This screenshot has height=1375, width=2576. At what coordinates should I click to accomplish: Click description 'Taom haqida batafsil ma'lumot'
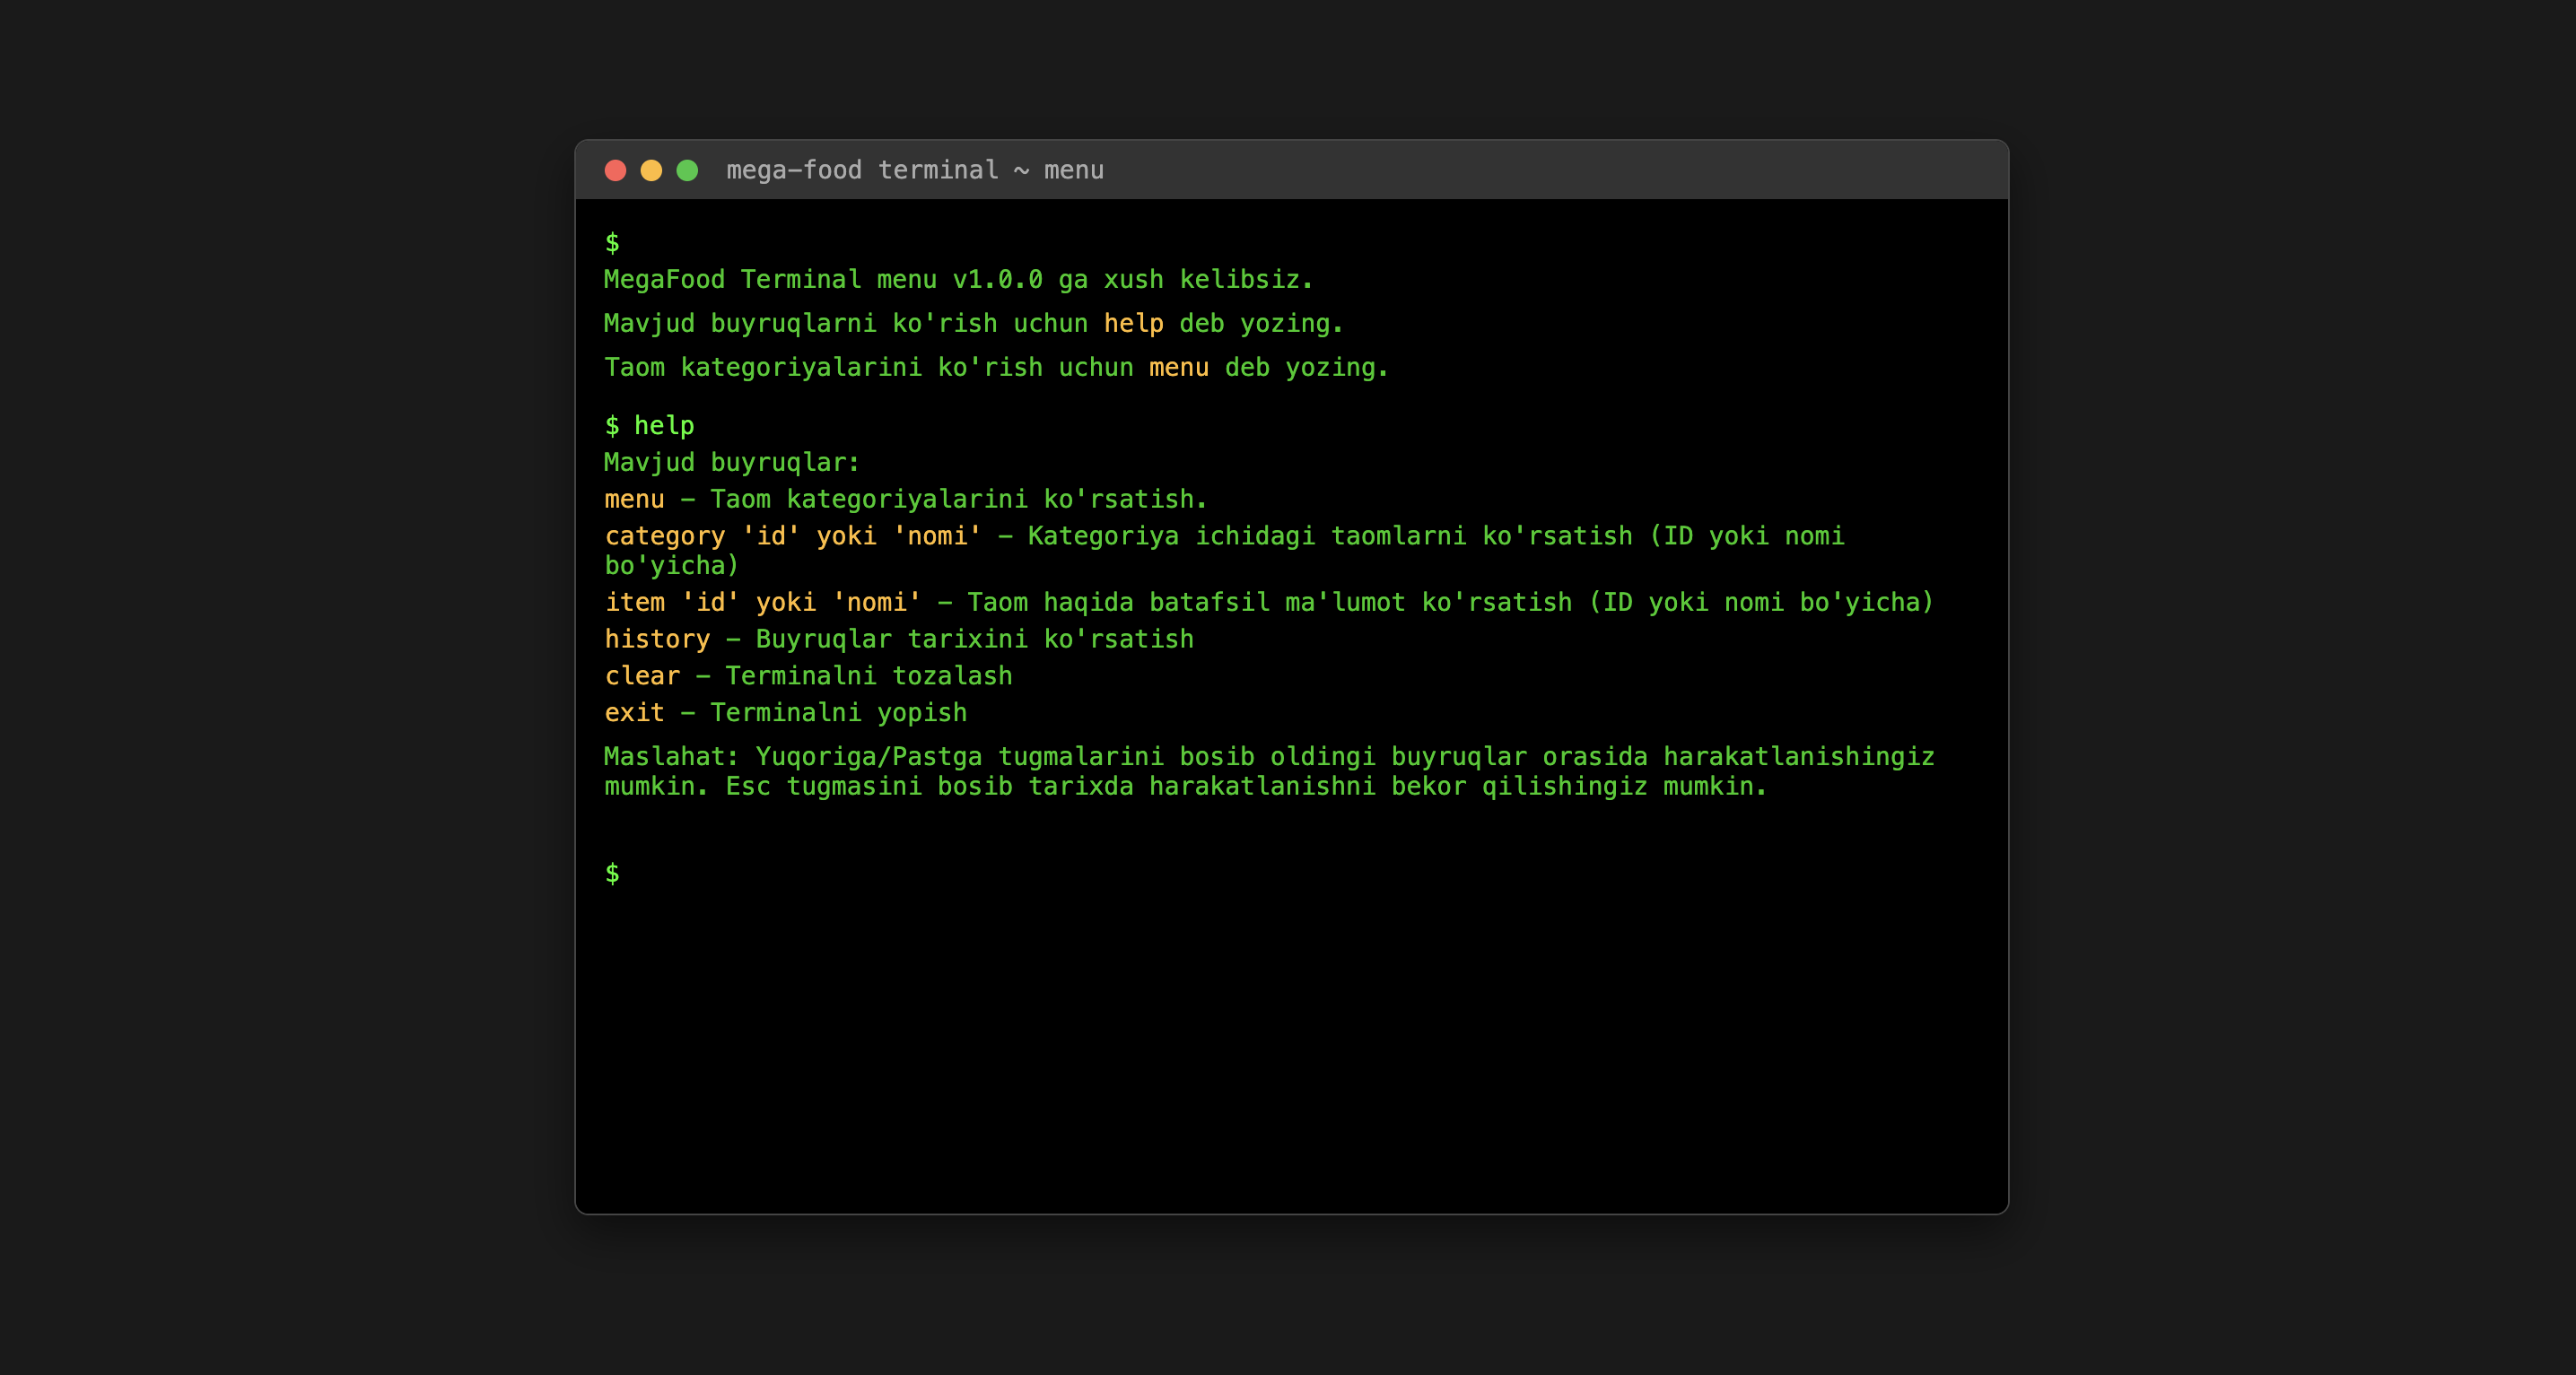click(x=1185, y=602)
